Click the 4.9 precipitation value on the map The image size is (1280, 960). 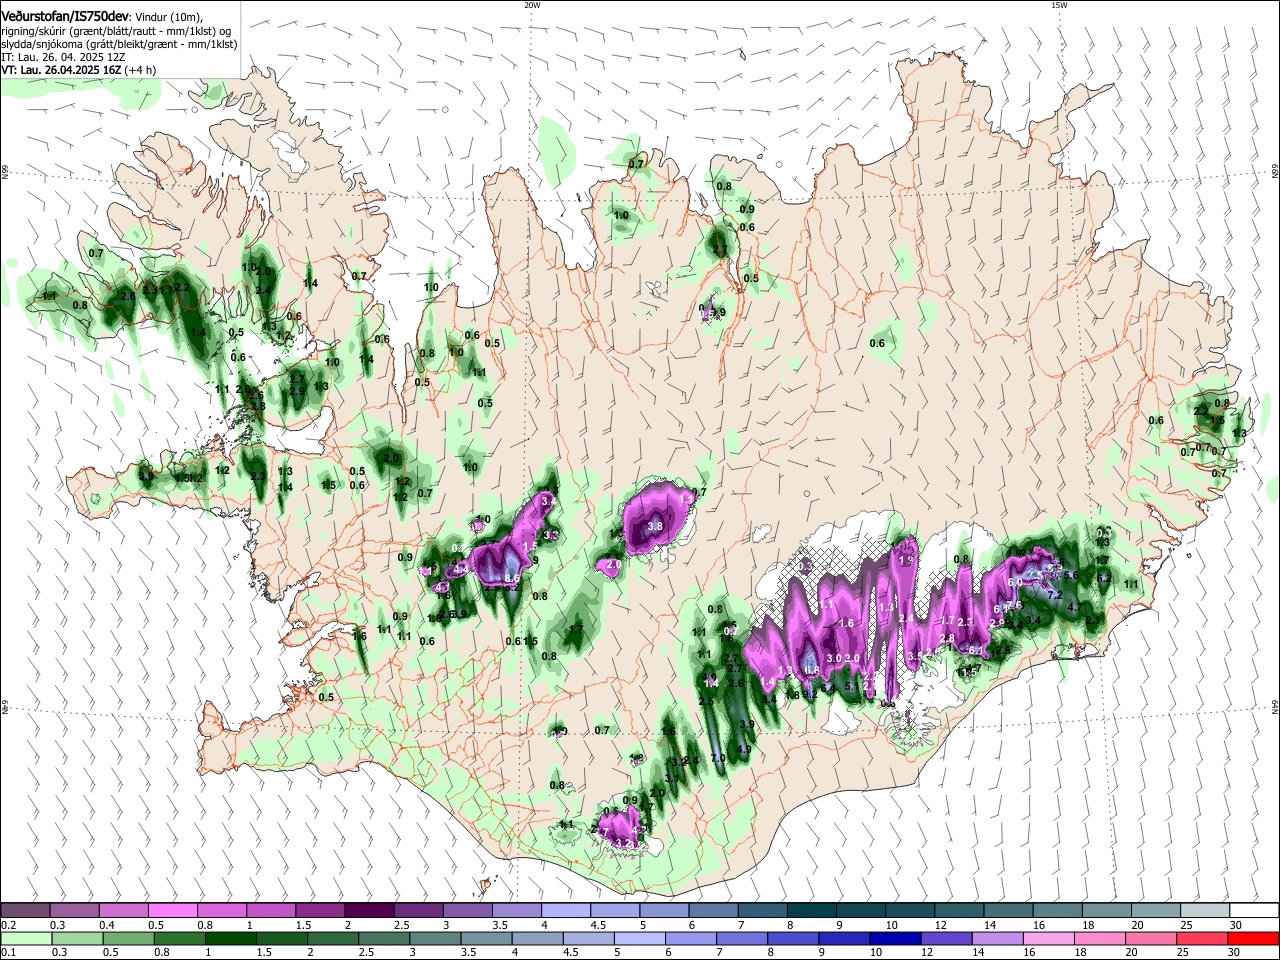click(x=743, y=749)
